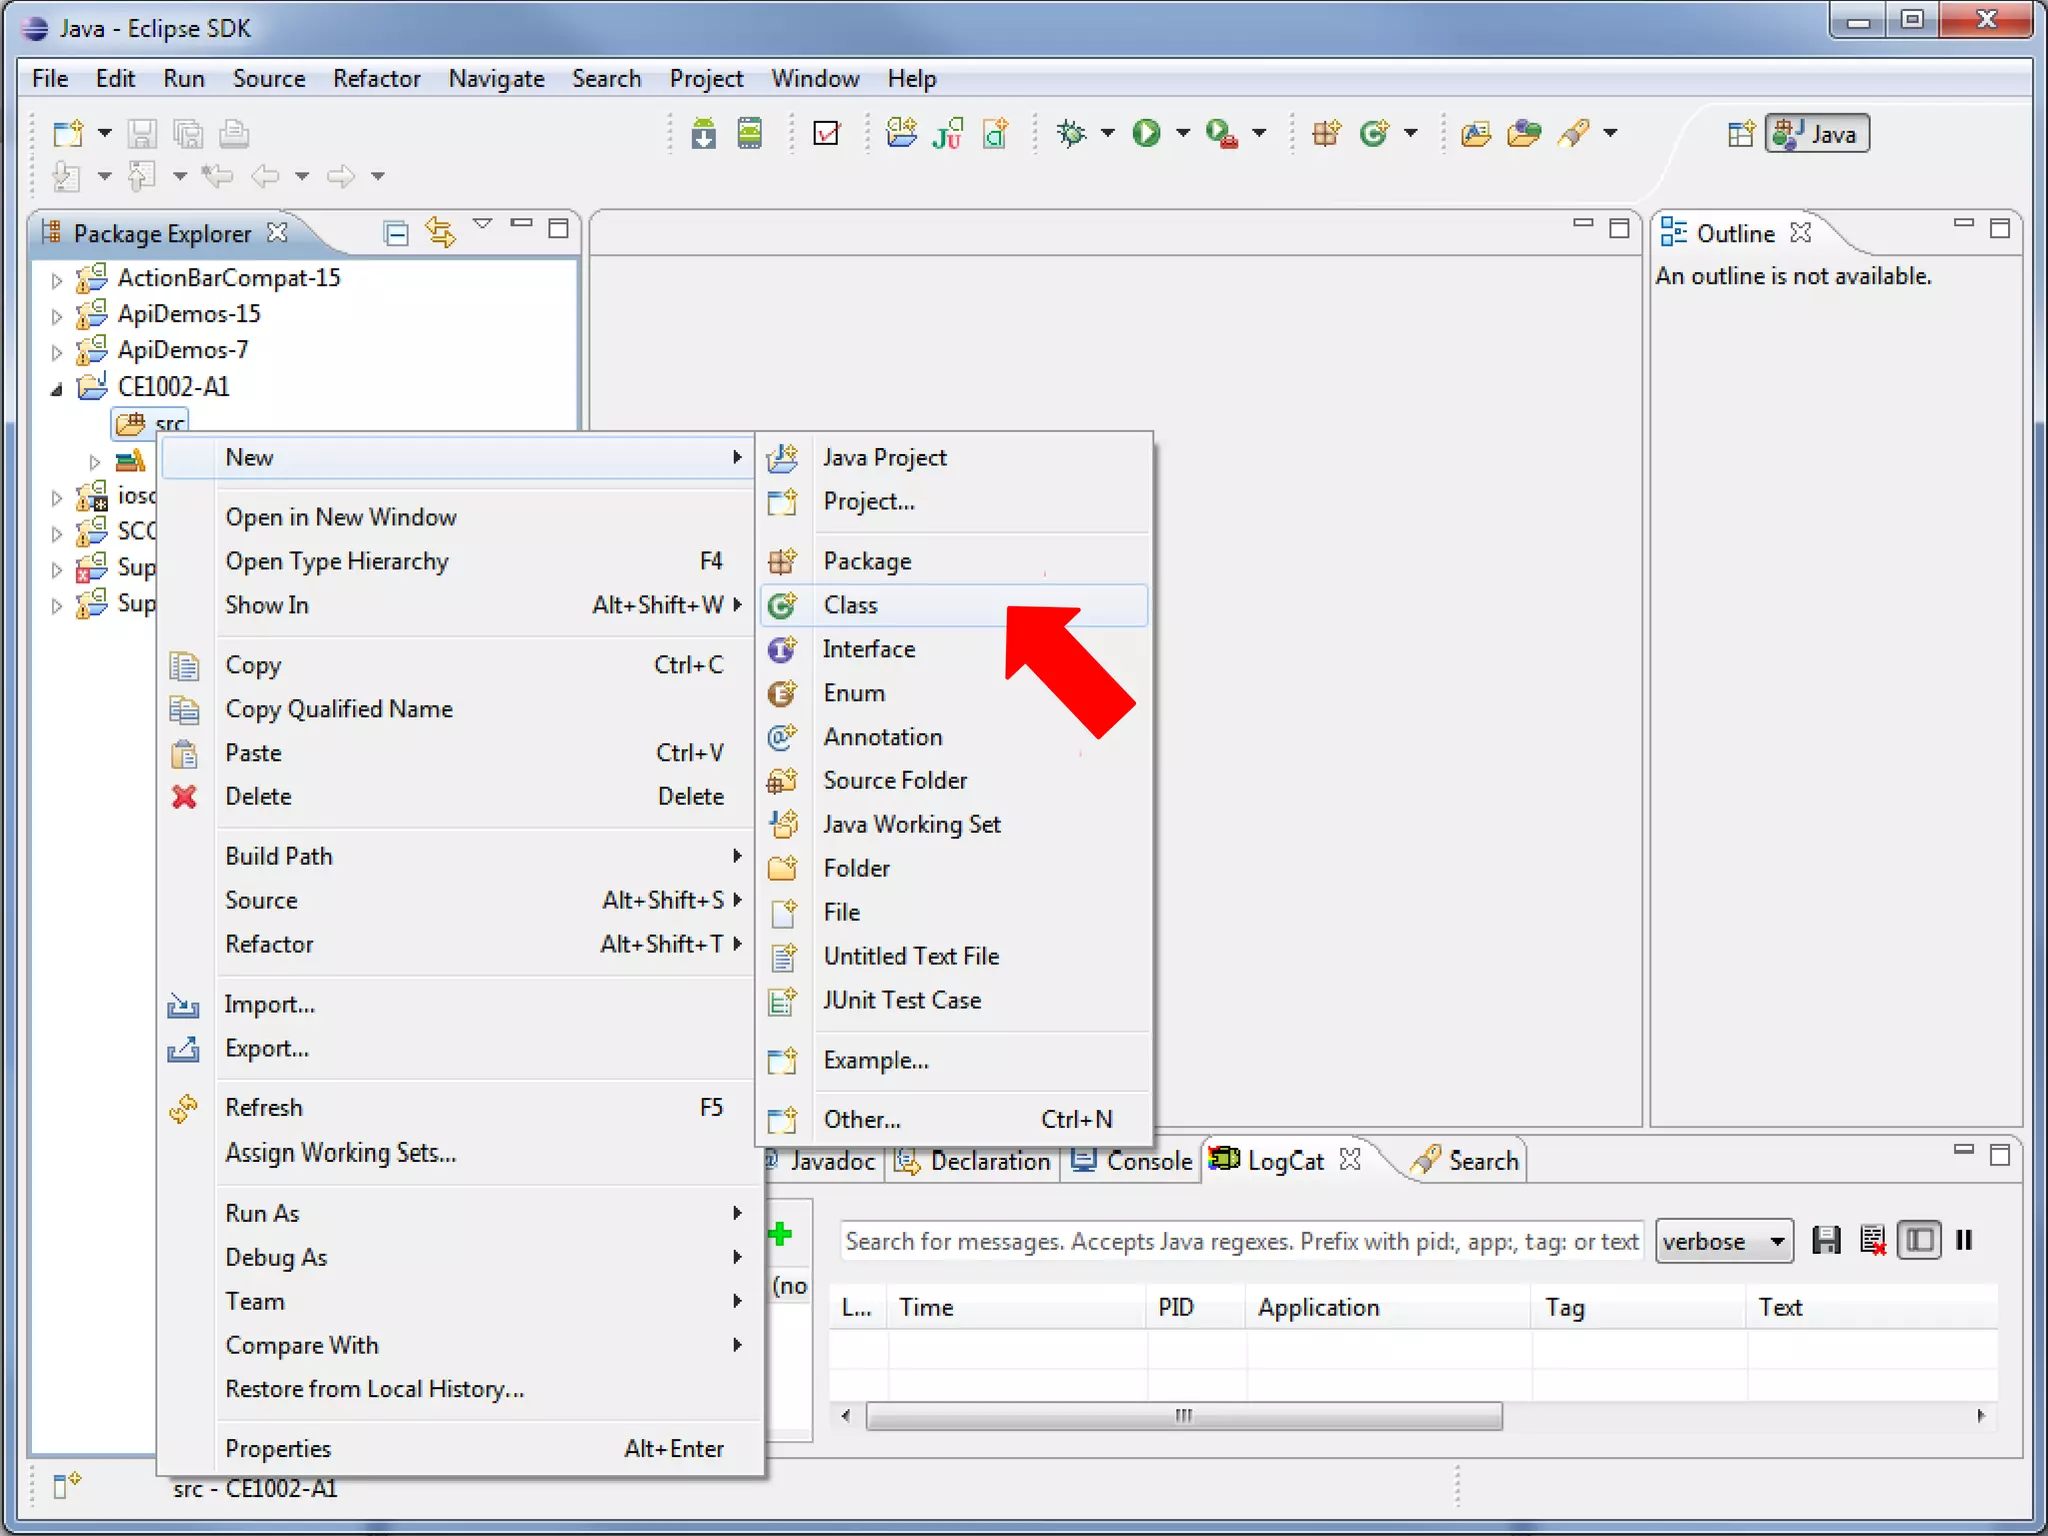Click the Run External Tools icon

point(1222,133)
